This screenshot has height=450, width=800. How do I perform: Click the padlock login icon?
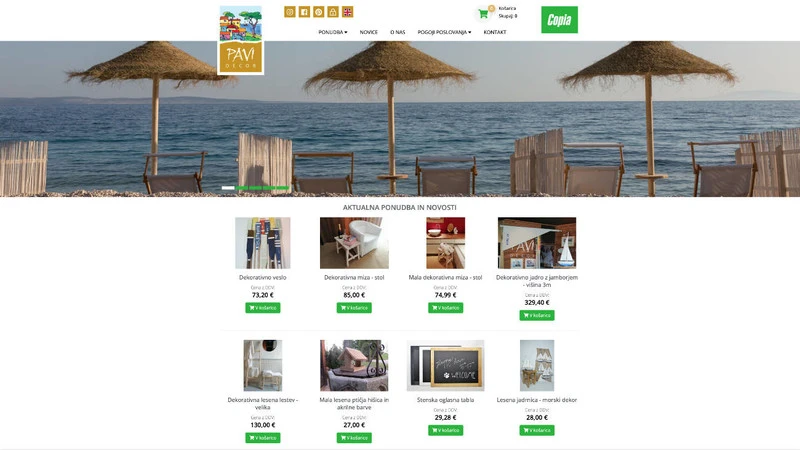pyautogui.click(x=333, y=12)
